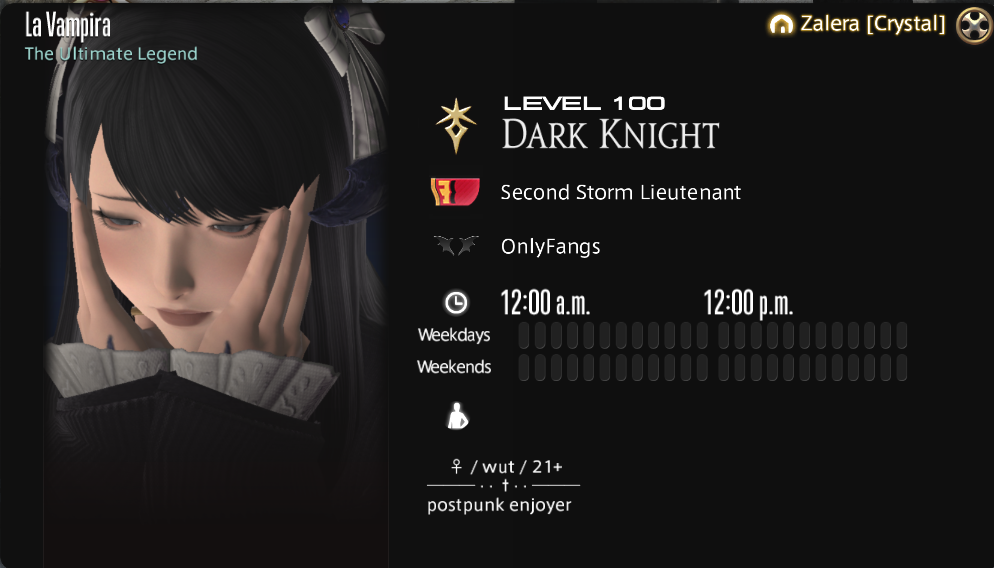Toggle the last Weekdays hour slot
Screen dimensions: 994x568
coord(901,335)
